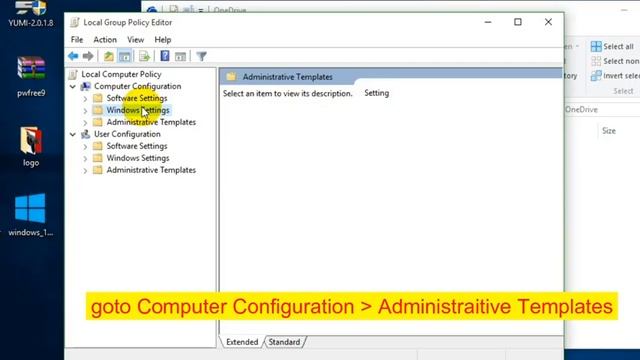Expand Windows Settings under User Configuration
This screenshot has height=360, width=640.
pos(85,158)
